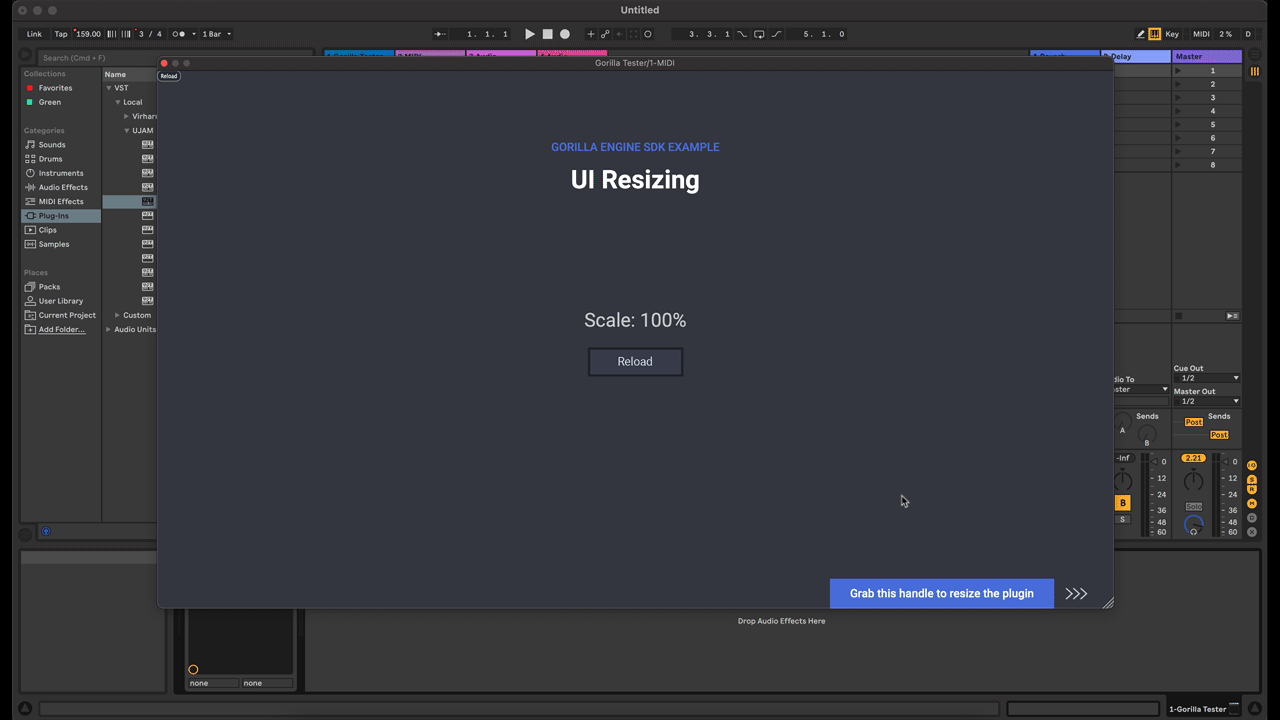Enable Key Map Mode
The width and height of the screenshot is (1280, 720).
point(1172,34)
